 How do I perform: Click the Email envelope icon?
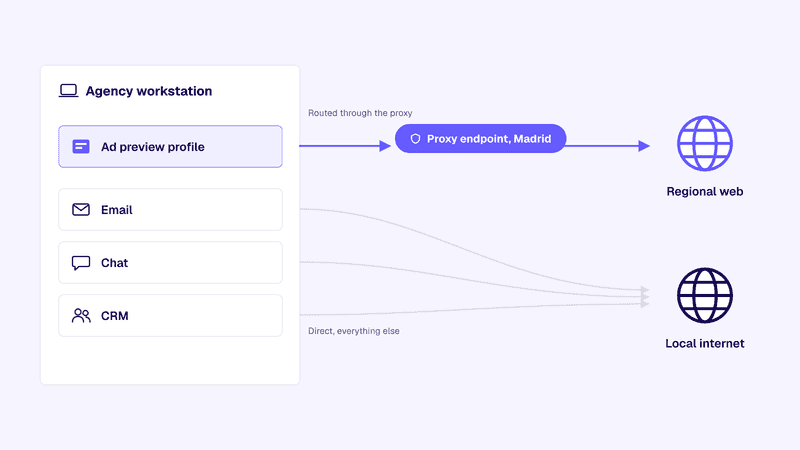[81, 210]
